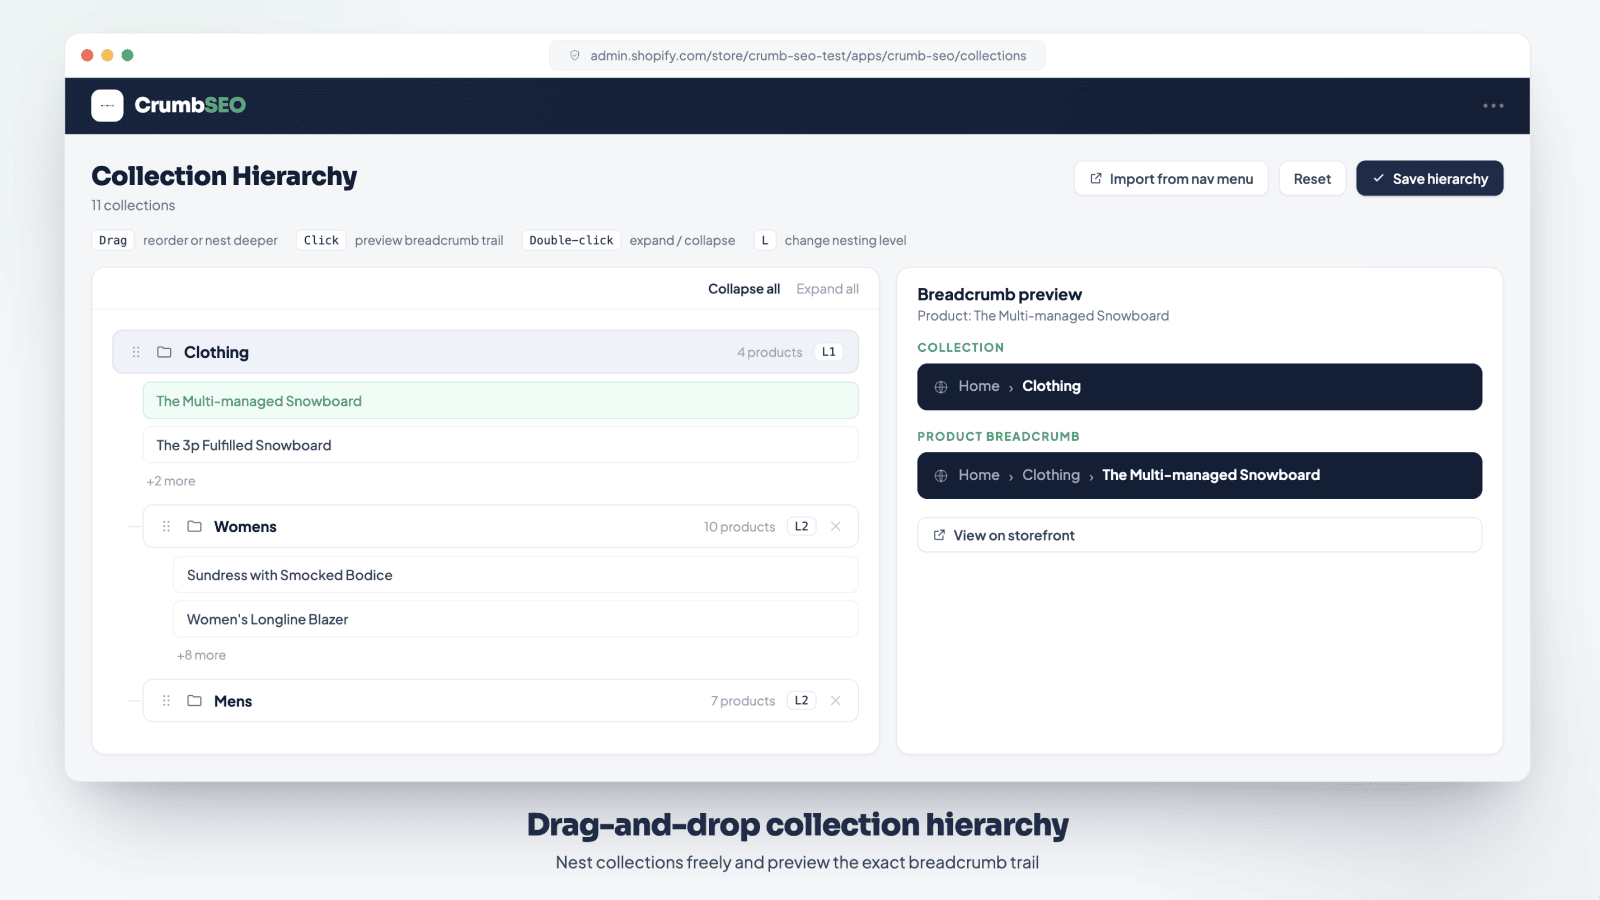Remove Womens from nesting with X

click(x=836, y=526)
